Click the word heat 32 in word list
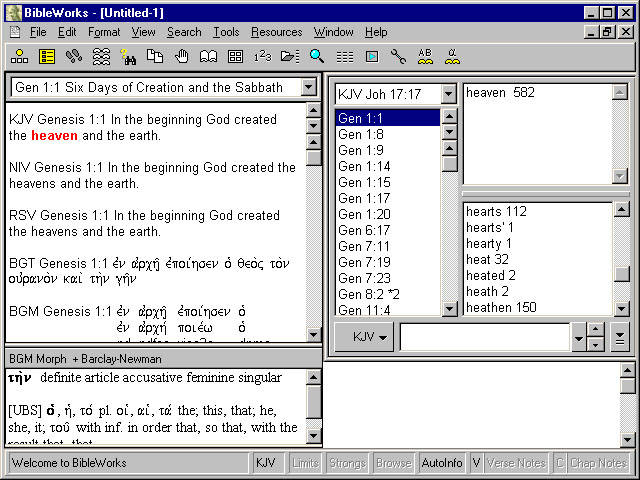Screen dimensions: 640x480 [x=487, y=259]
